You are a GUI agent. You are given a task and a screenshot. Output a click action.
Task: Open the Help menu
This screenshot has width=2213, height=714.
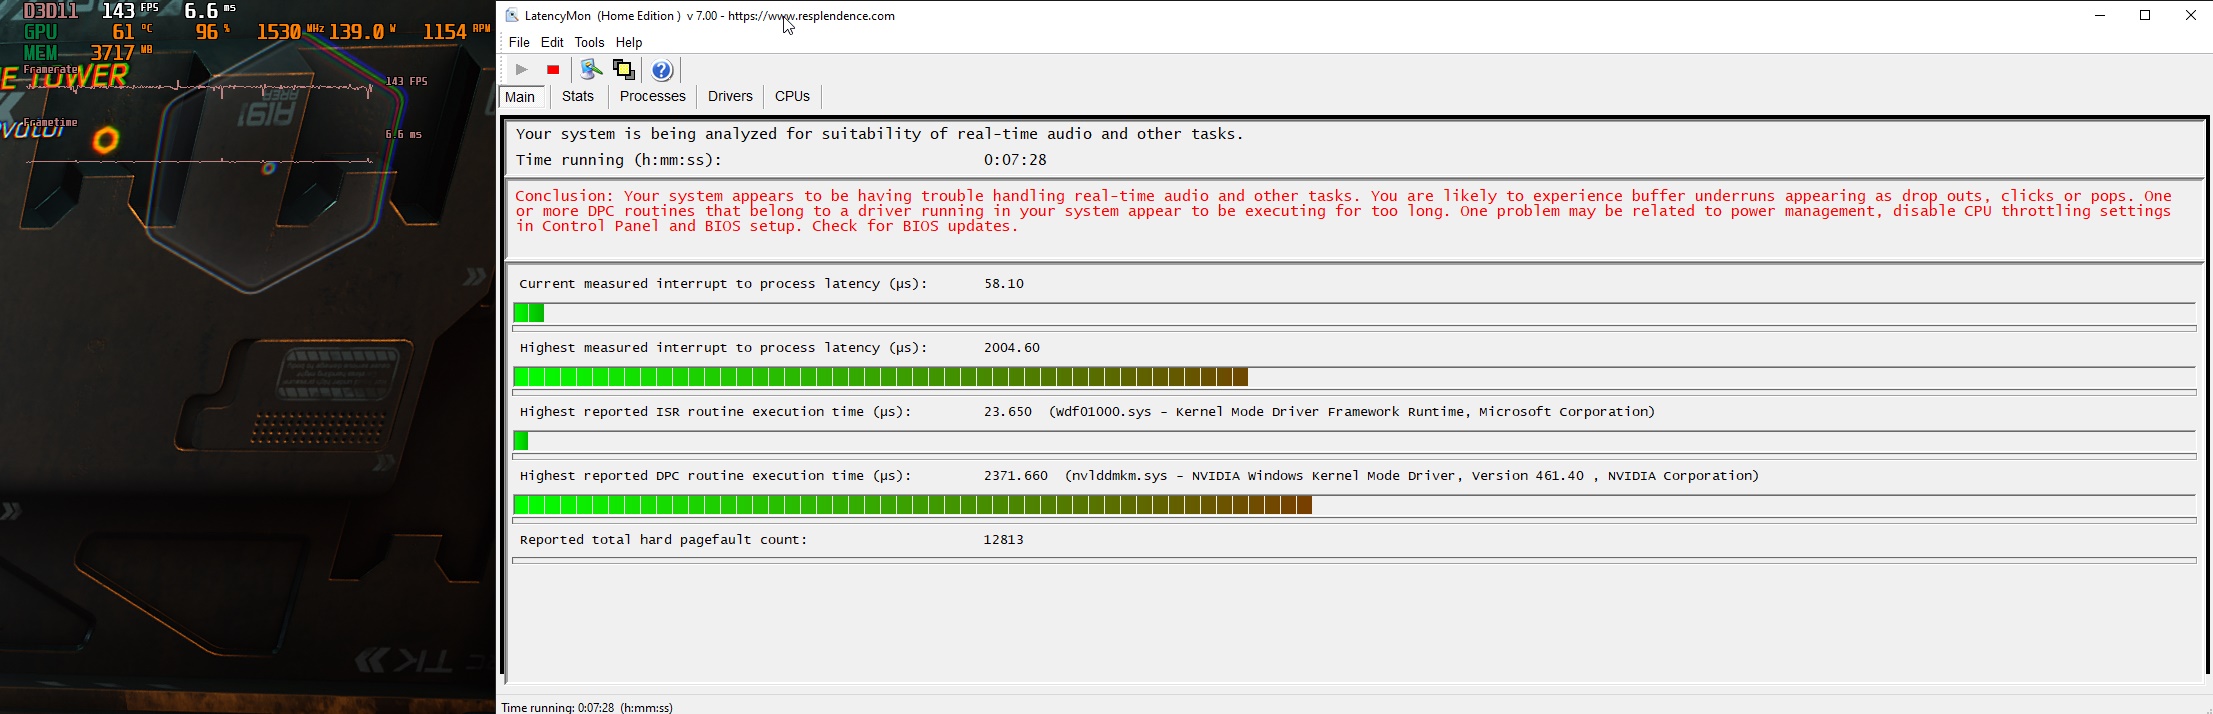click(629, 43)
